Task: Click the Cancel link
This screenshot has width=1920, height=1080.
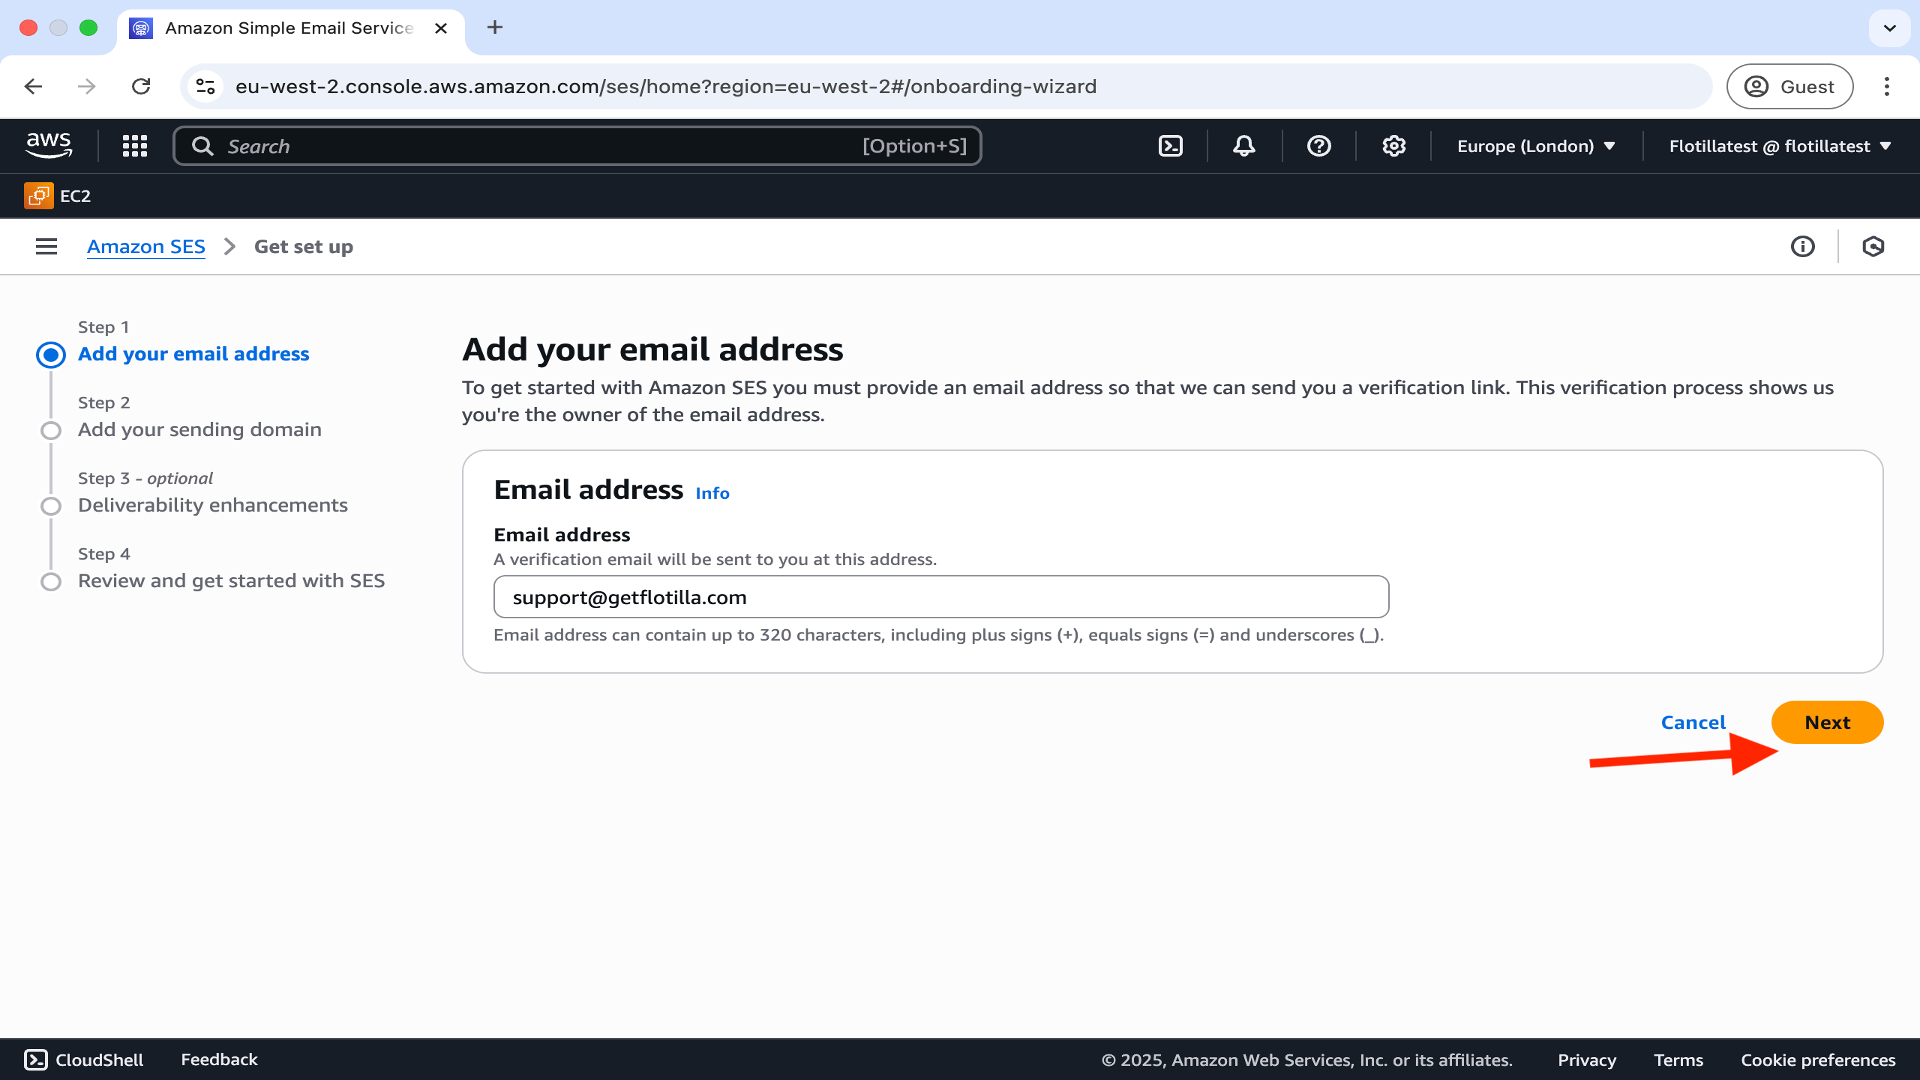Action: coord(1693,722)
